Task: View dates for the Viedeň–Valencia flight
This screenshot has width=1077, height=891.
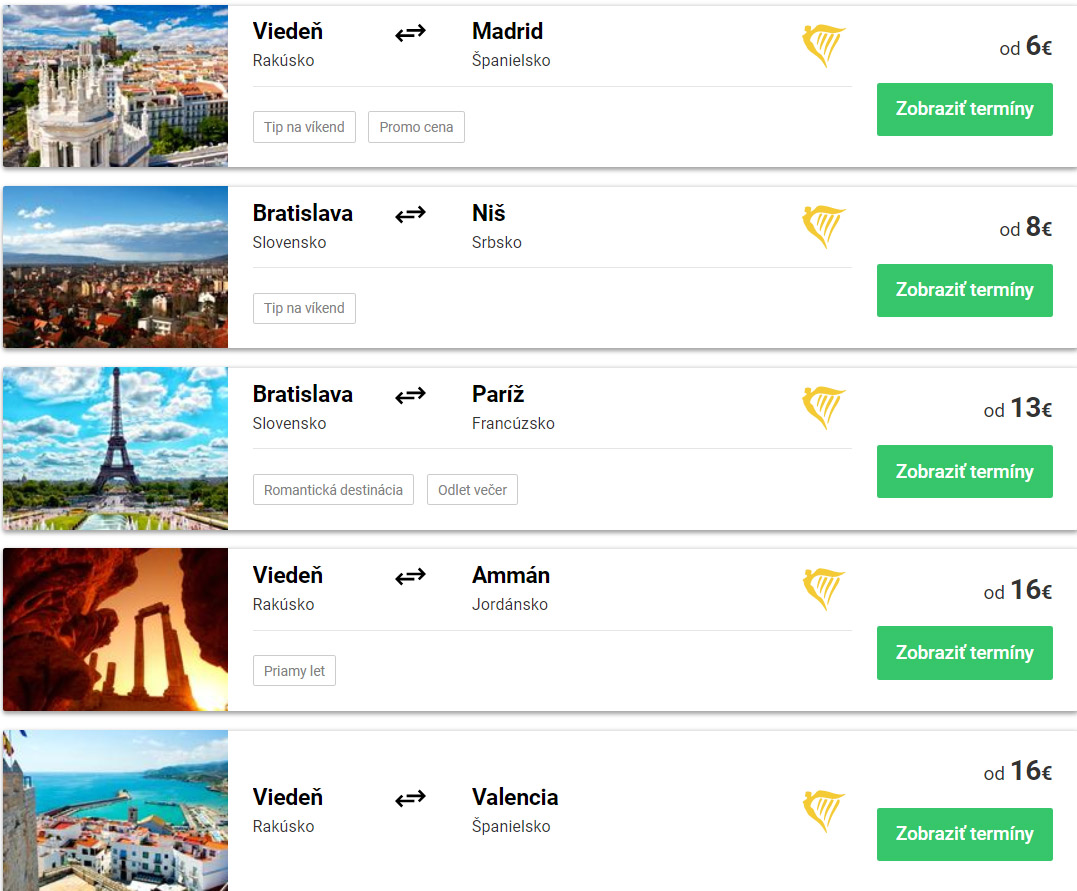Action: click(x=964, y=834)
